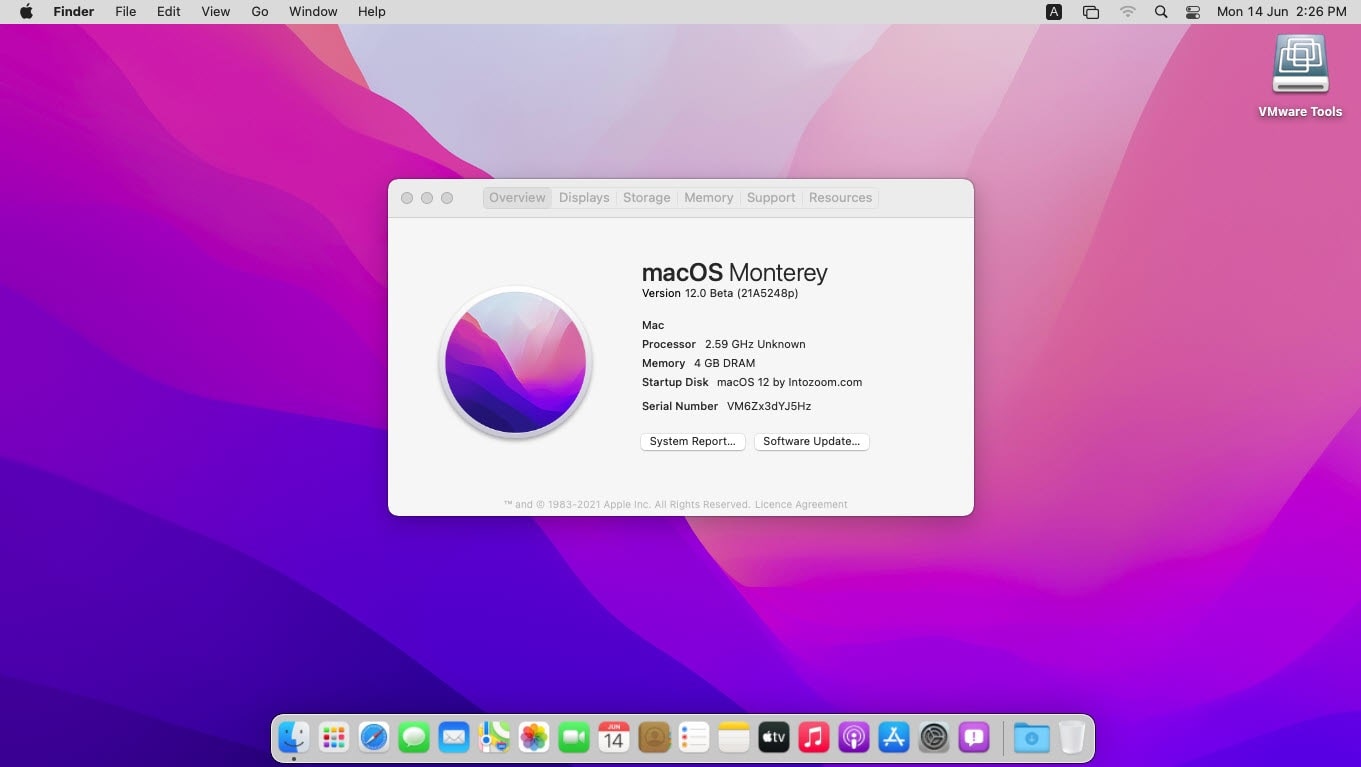Open System Preferences from the Dock
Screen dimensions: 1361x767
tap(934, 738)
